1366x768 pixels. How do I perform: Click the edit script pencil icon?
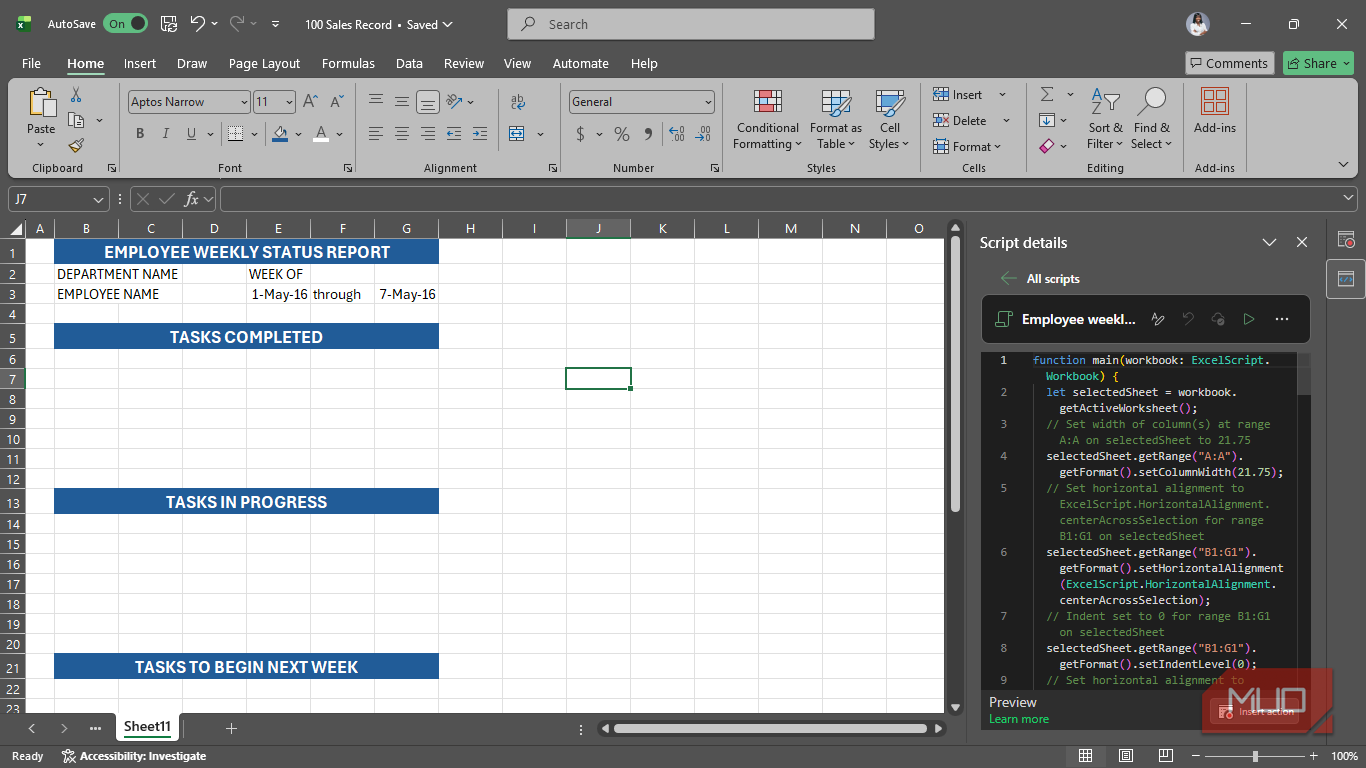click(1158, 319)
